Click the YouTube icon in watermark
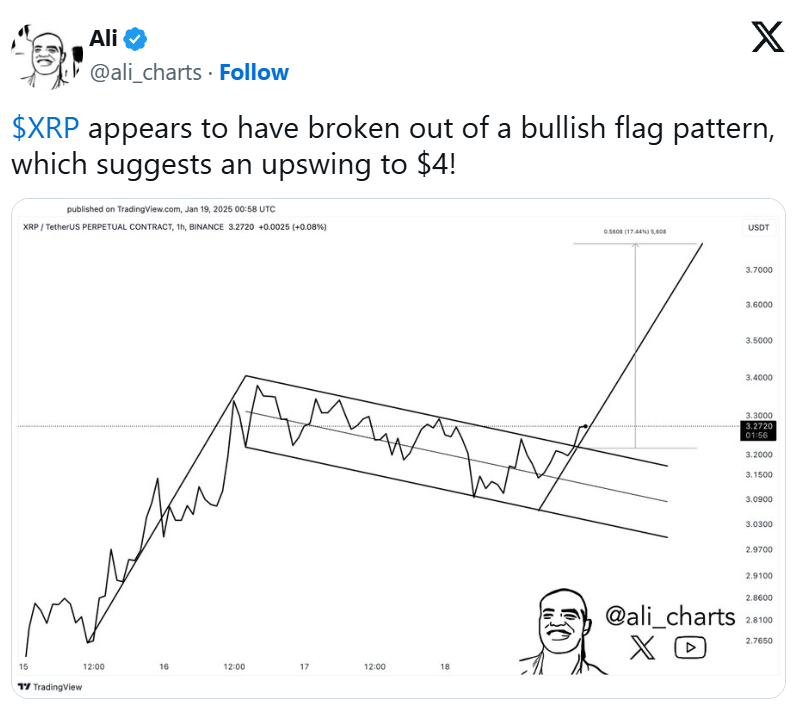Viewport: 797px width, 712px height. tap(690, 647)
